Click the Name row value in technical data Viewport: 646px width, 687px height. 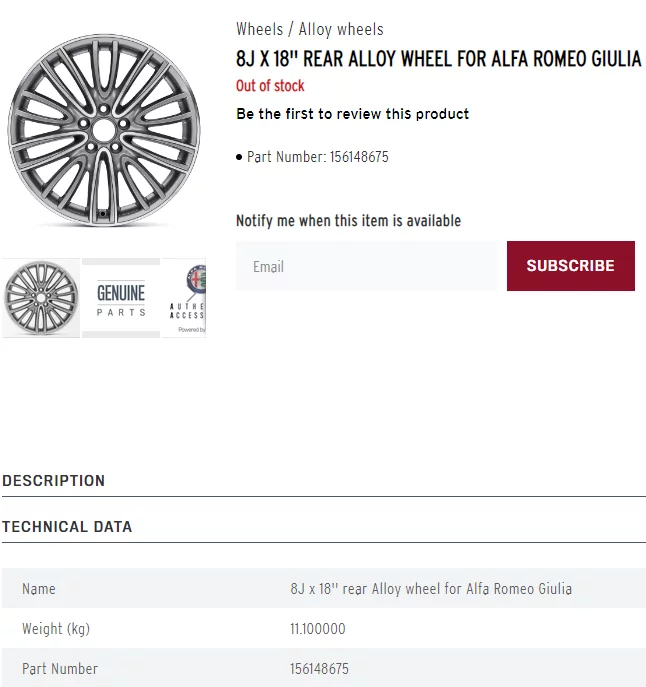click(431, 588)
